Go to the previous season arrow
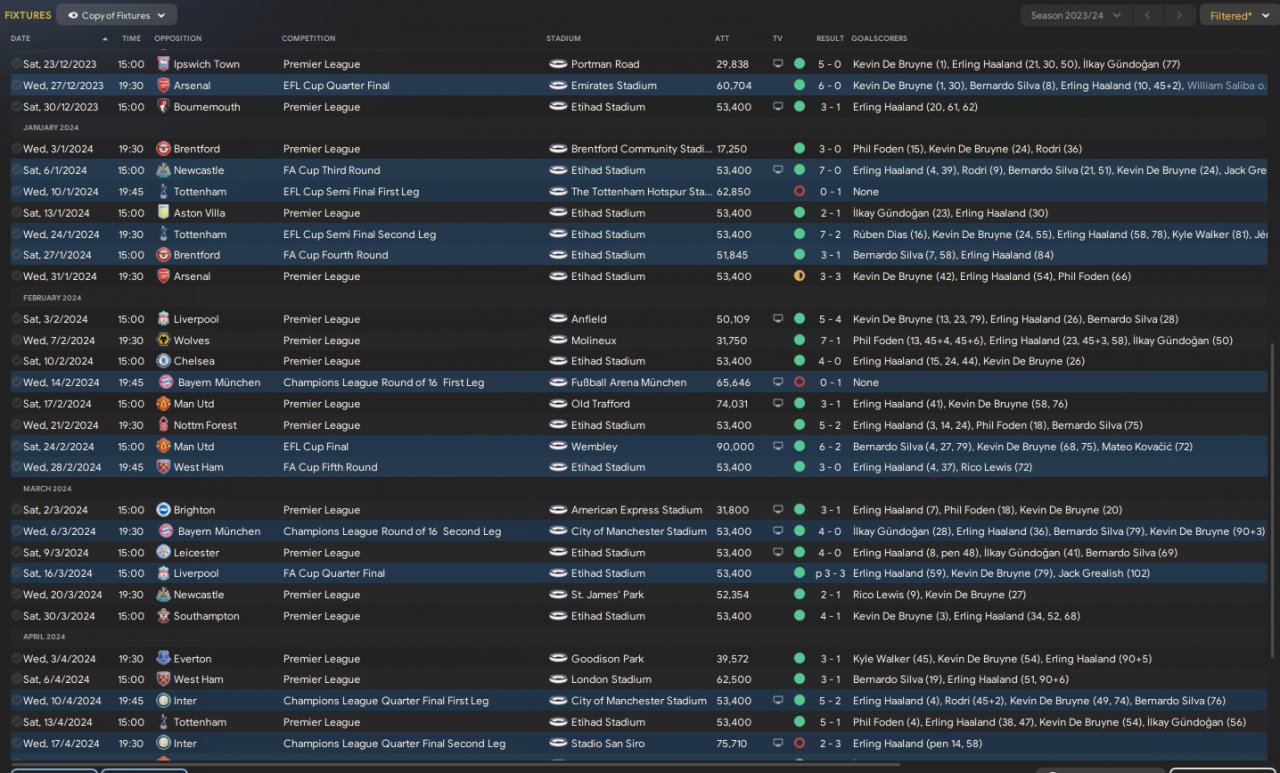The height and width of the screenshot is (773, 1280). pyautogui.click(x=1149, y=15)
